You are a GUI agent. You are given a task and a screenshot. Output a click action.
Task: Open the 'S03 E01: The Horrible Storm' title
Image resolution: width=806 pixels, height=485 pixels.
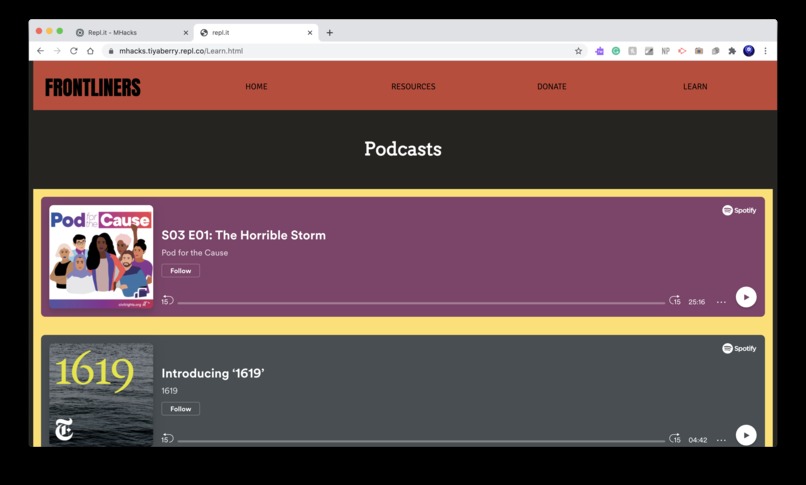pyautogui.click(x=244, y=235)
